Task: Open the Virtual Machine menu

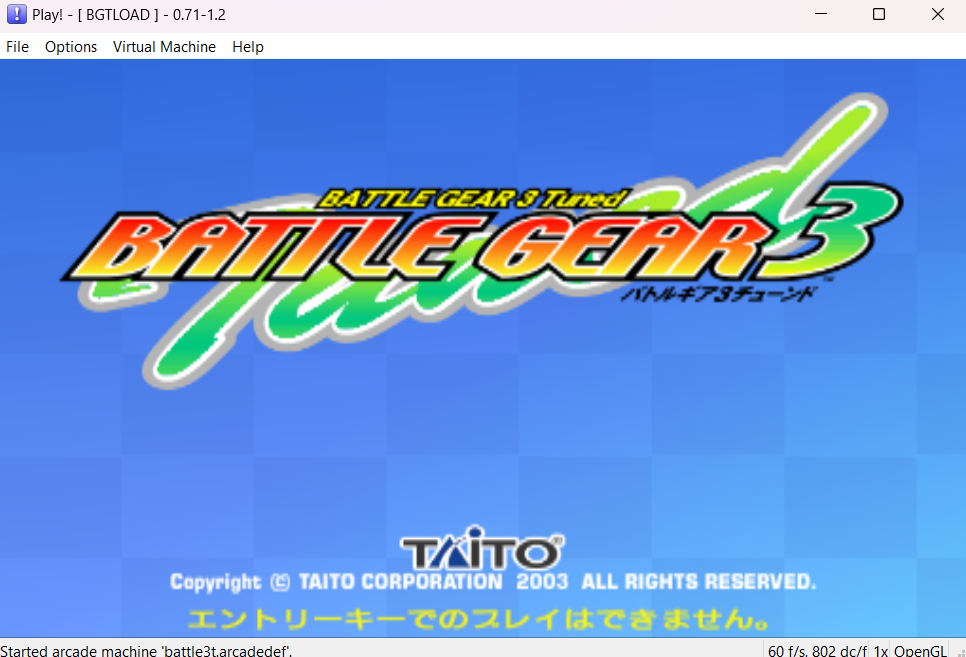Action: [164, 47]
